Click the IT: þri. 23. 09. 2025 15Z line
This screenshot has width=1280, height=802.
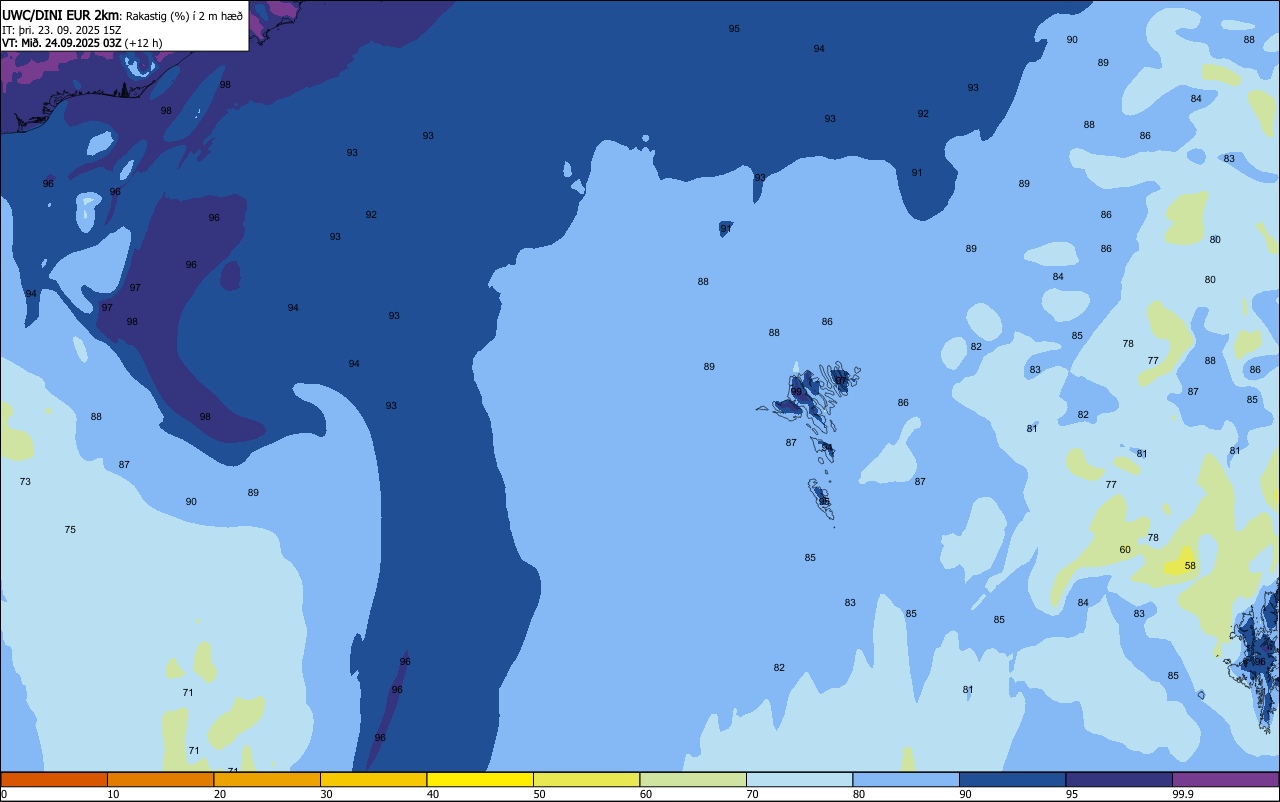tap(62, 30)
